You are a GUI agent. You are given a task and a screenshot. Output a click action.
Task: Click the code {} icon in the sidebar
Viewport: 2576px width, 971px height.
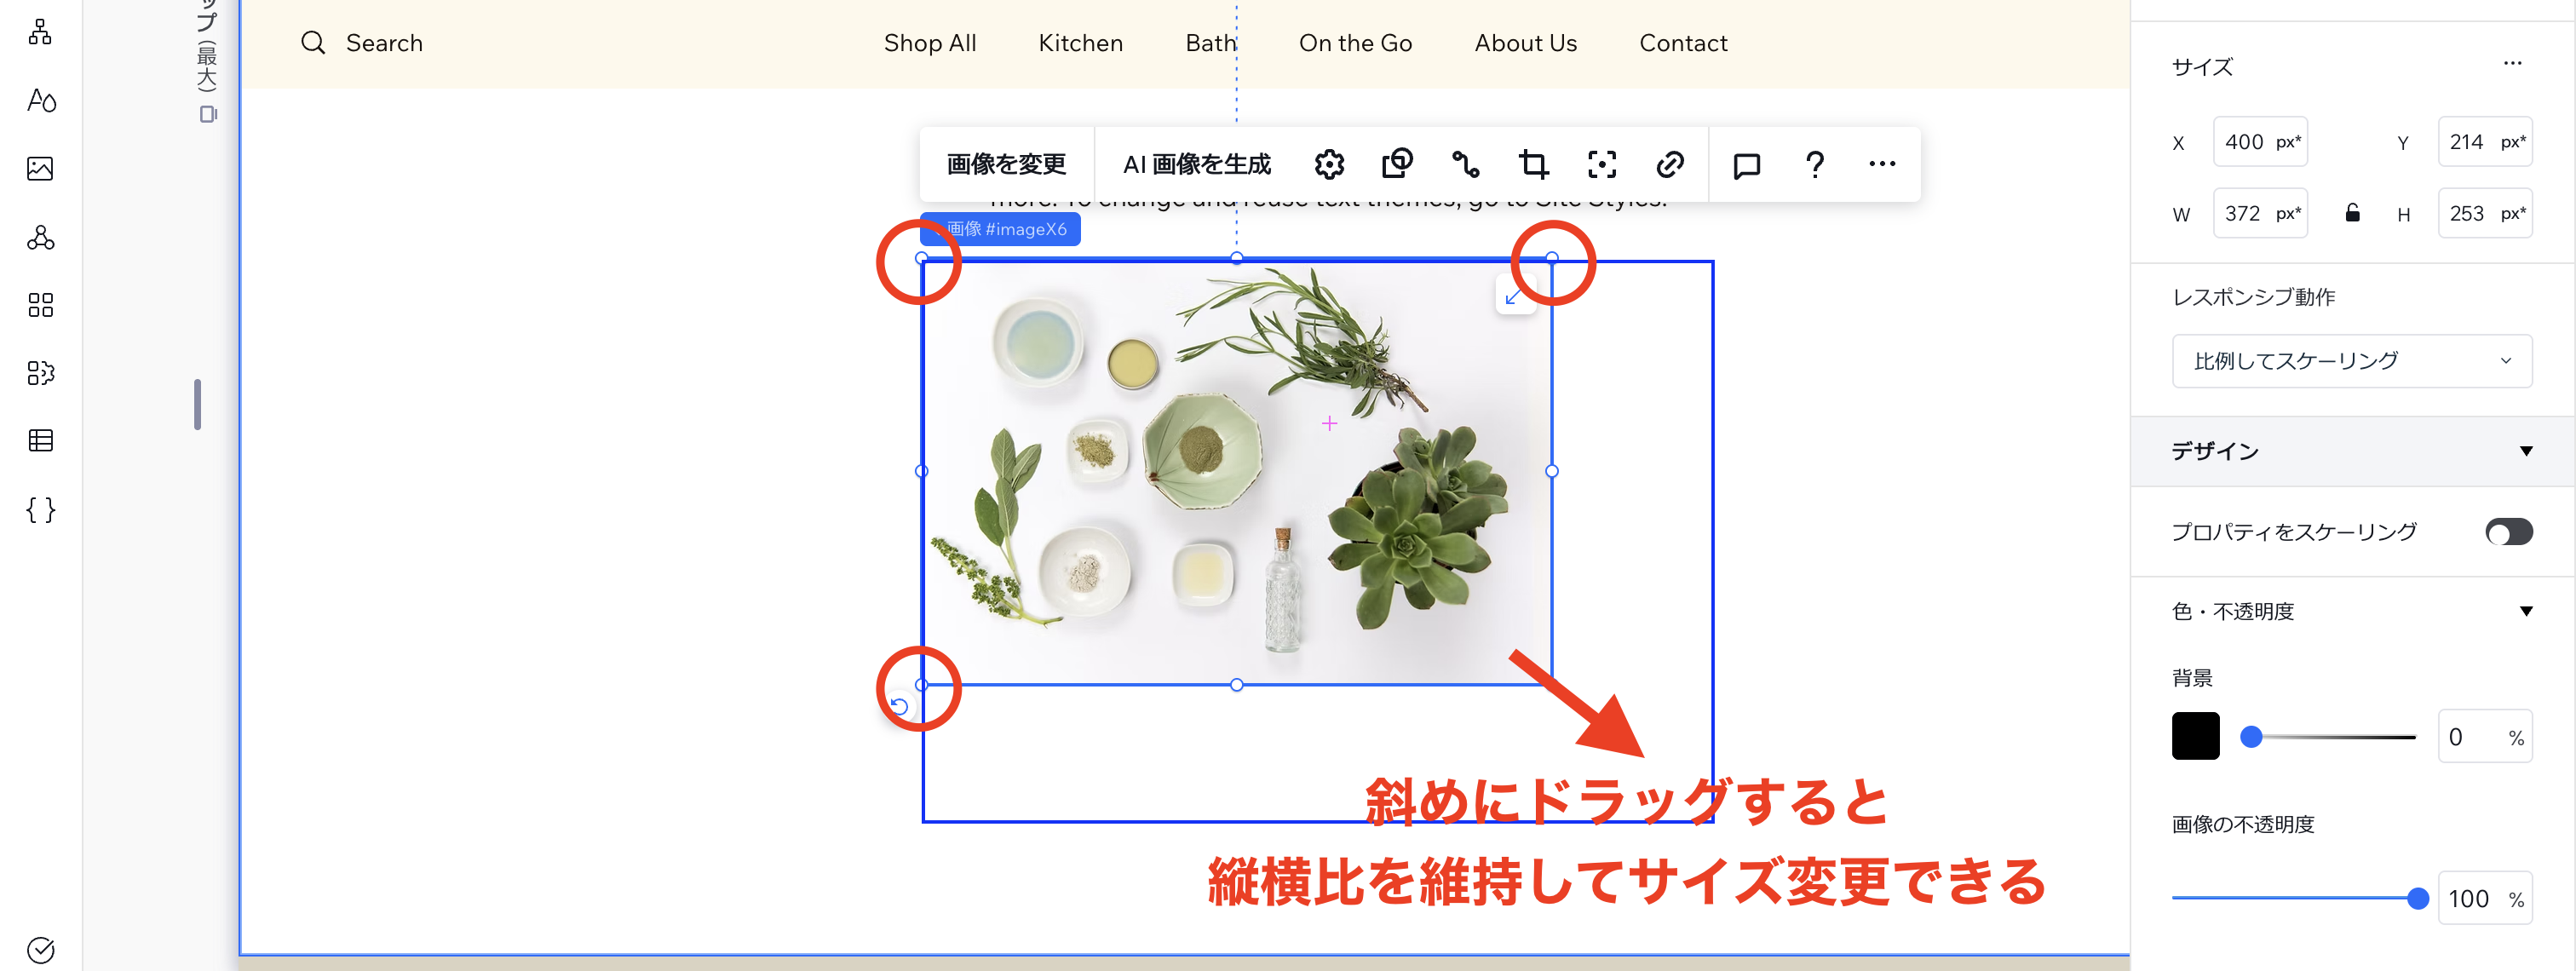(x=40, y=510)
